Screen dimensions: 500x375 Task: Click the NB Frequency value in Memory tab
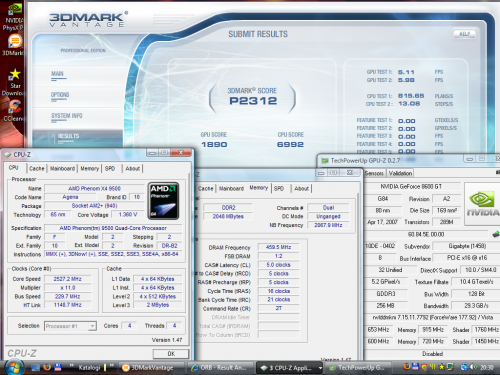328,225
